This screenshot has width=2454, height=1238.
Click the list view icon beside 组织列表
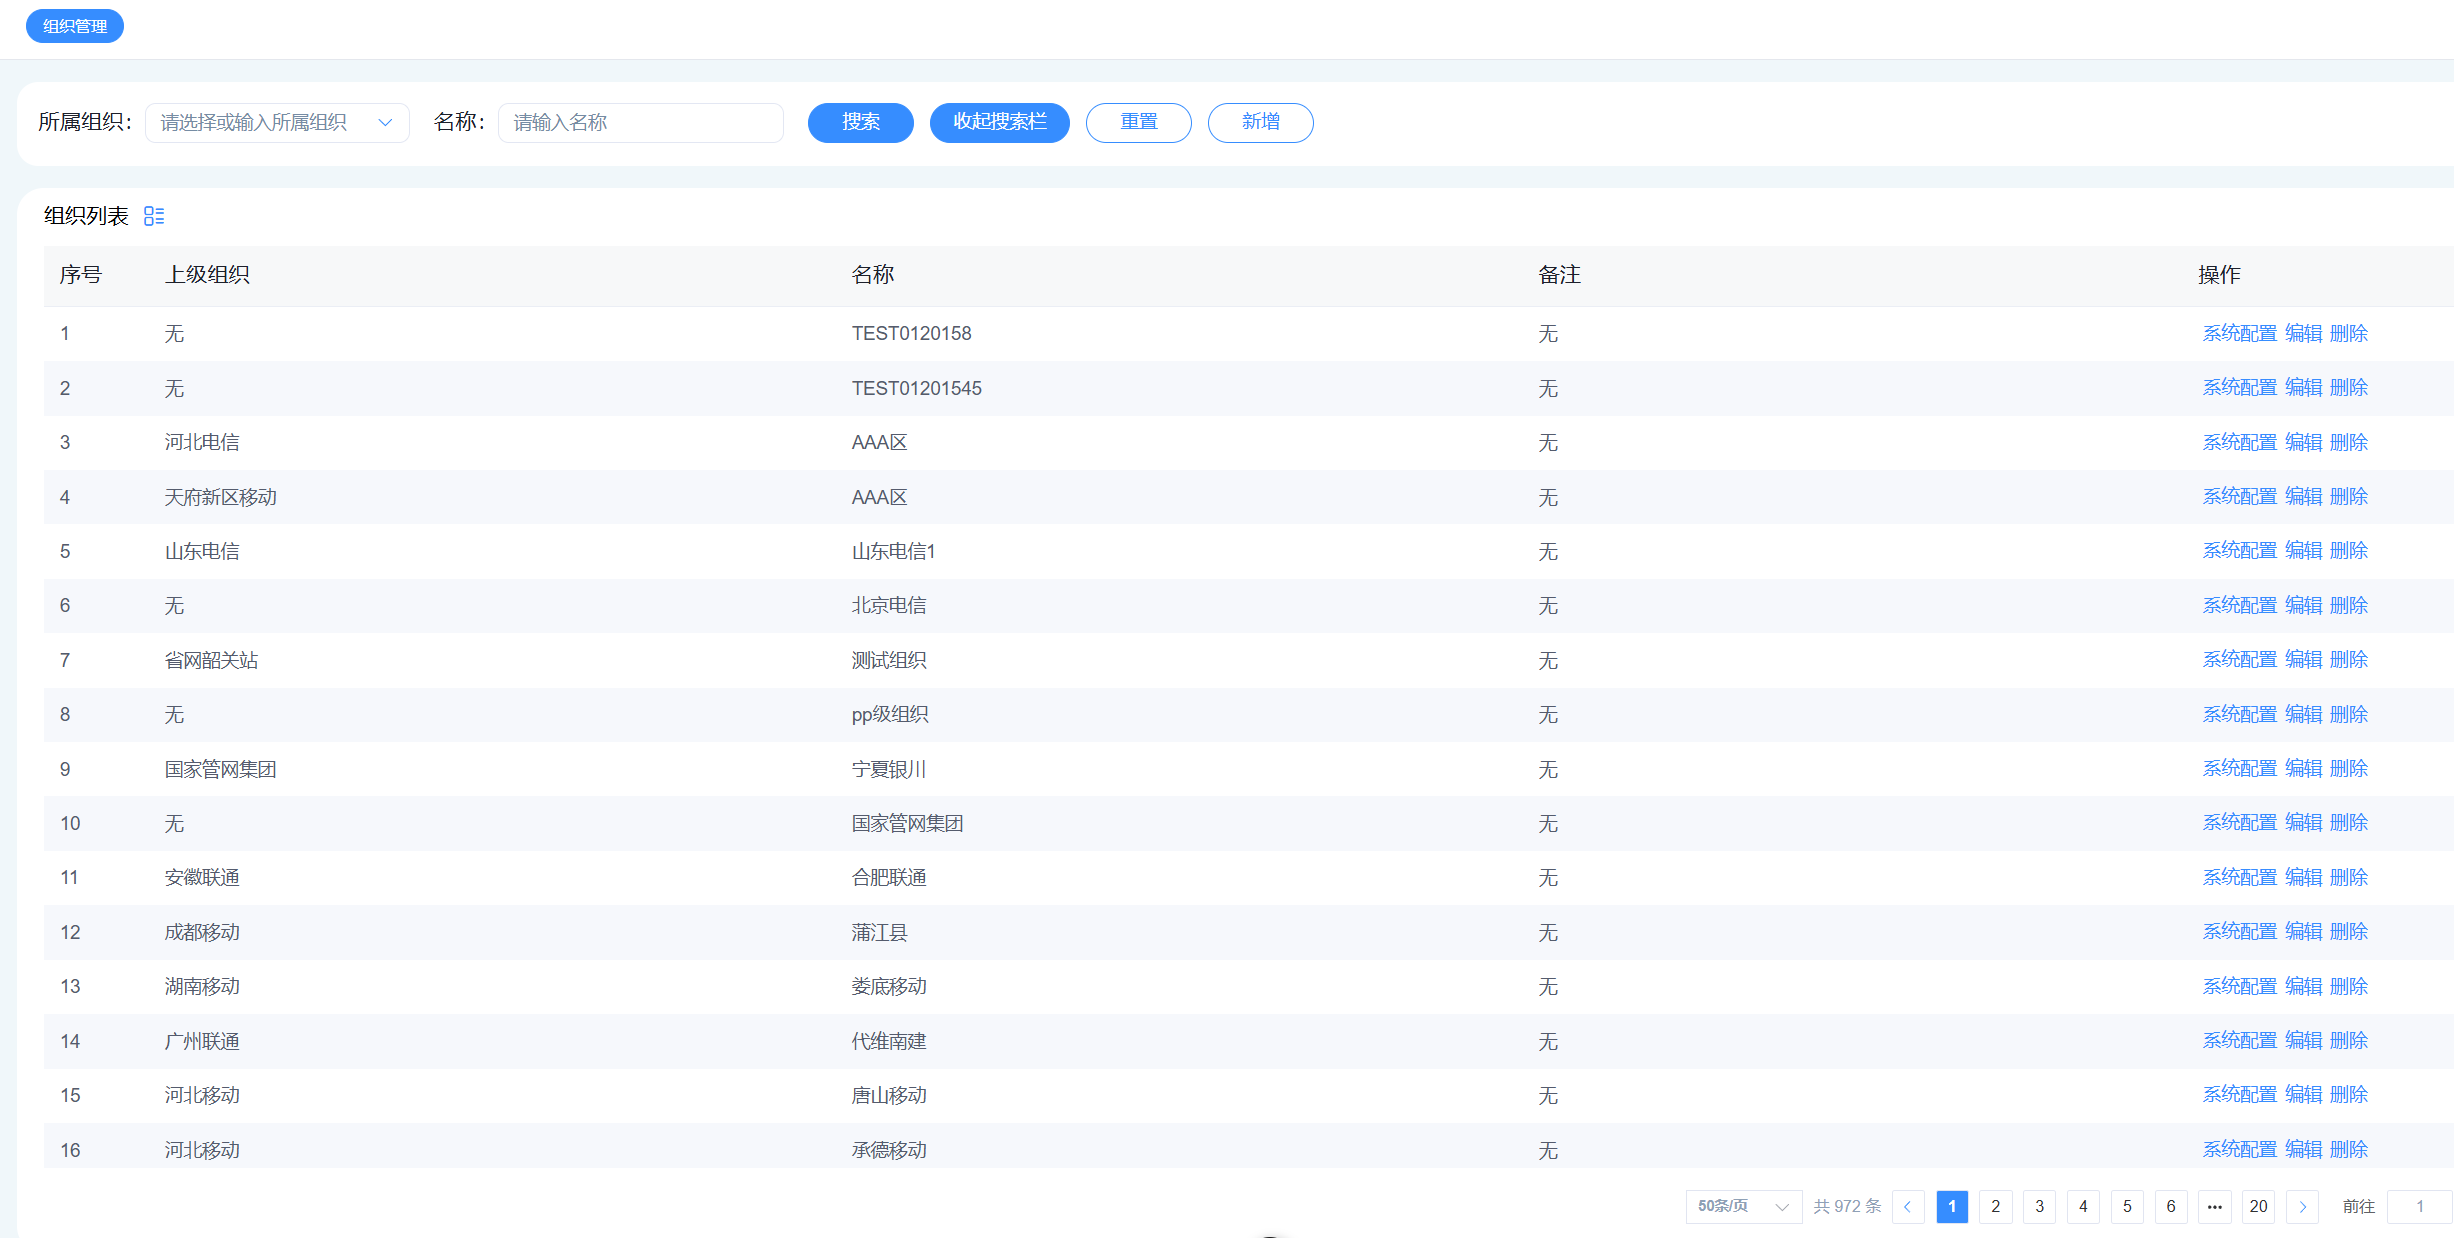coord(154,216)
